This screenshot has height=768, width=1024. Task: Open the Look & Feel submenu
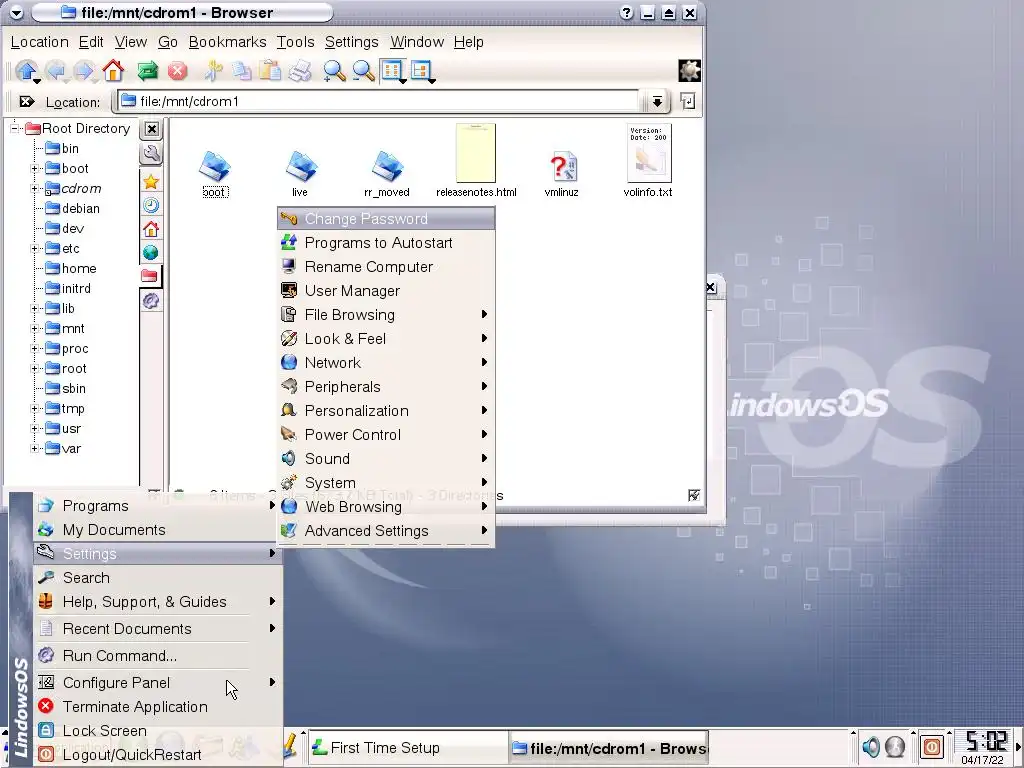(x=386, y=339)
